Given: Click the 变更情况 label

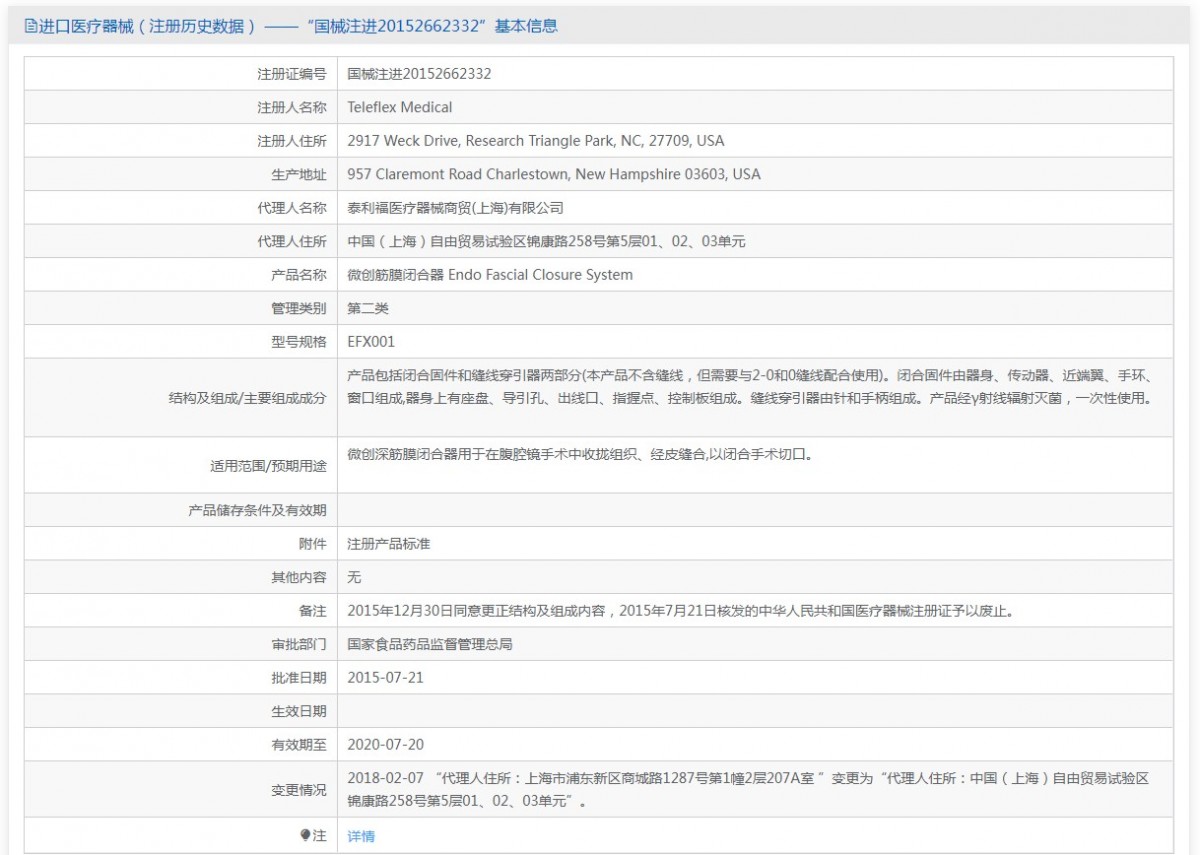Looking at the screenshot, I should (x=299, y=789).
